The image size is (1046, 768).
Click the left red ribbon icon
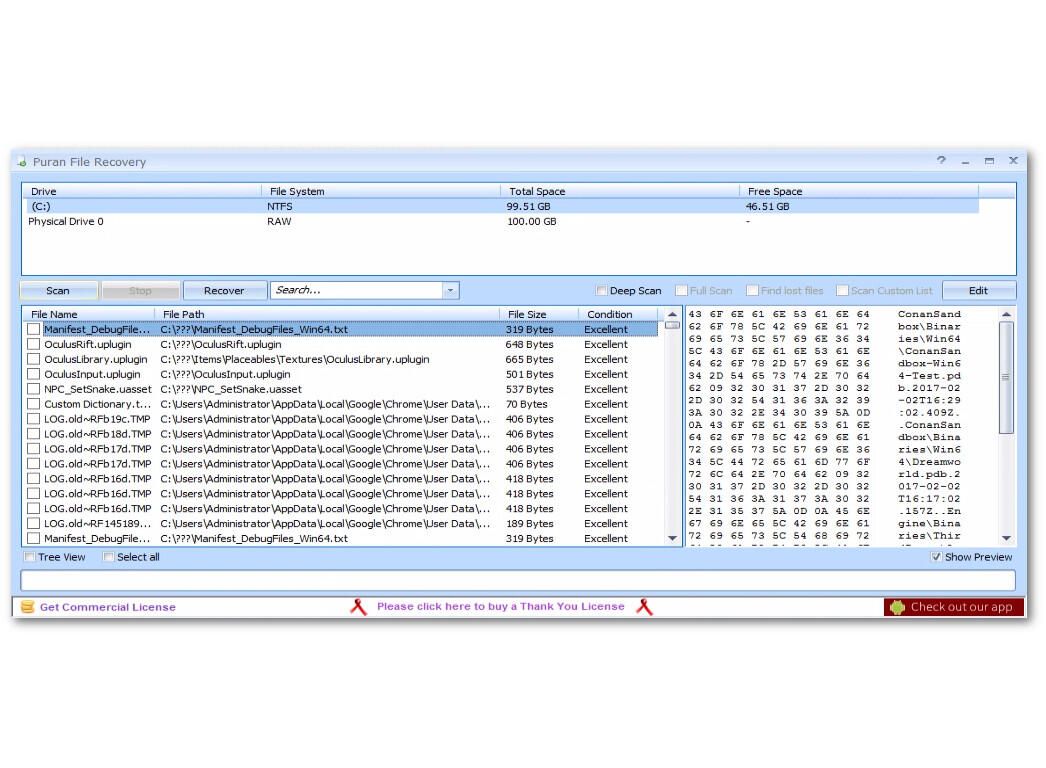(x=358, y=607)
